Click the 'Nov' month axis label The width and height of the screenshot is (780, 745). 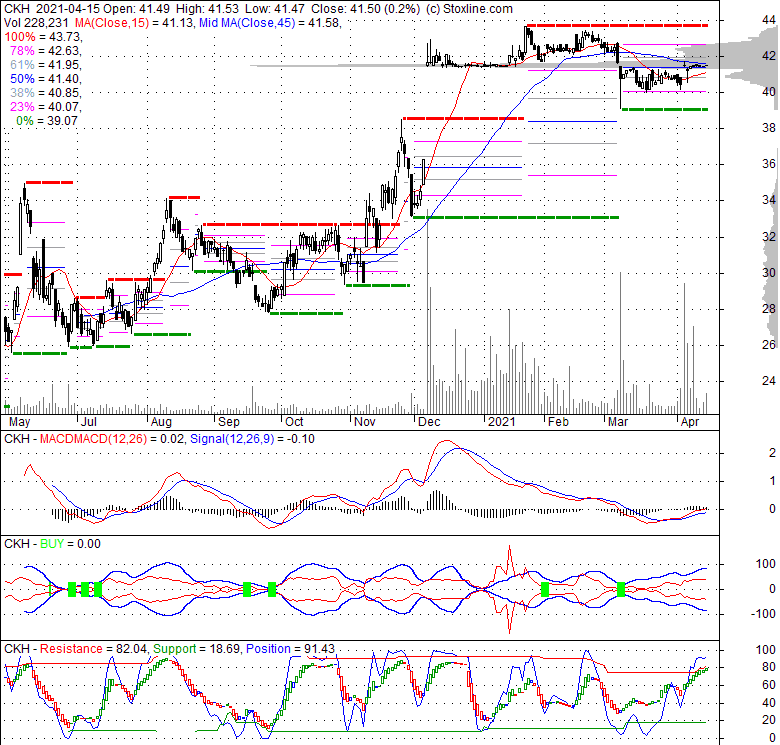365,422
